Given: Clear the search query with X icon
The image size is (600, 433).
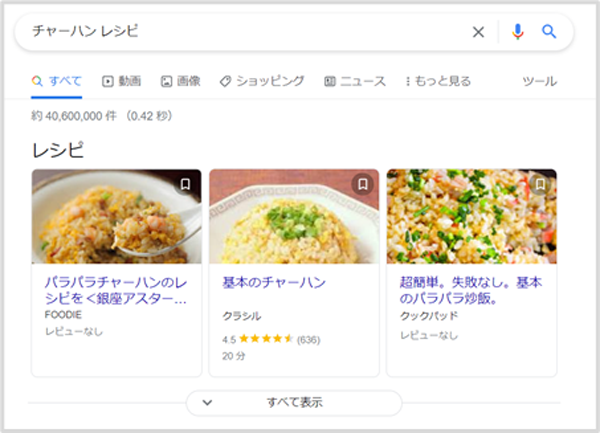Looking at the screenshot, I should coord(478,32).
